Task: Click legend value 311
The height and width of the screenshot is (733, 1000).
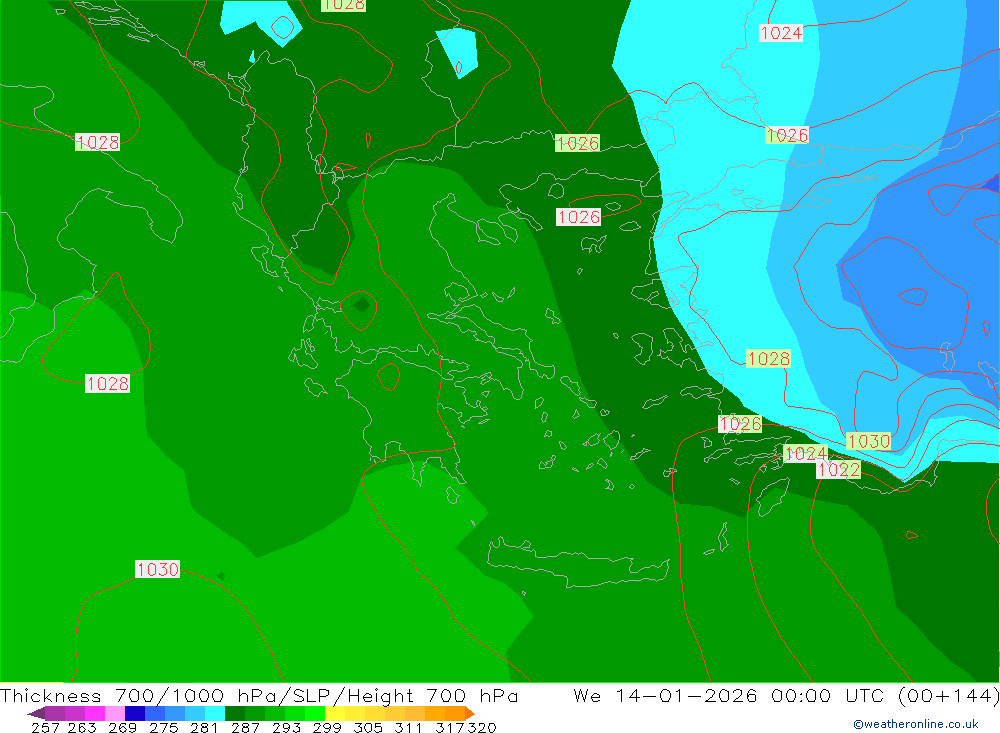Action: [408, 727]
